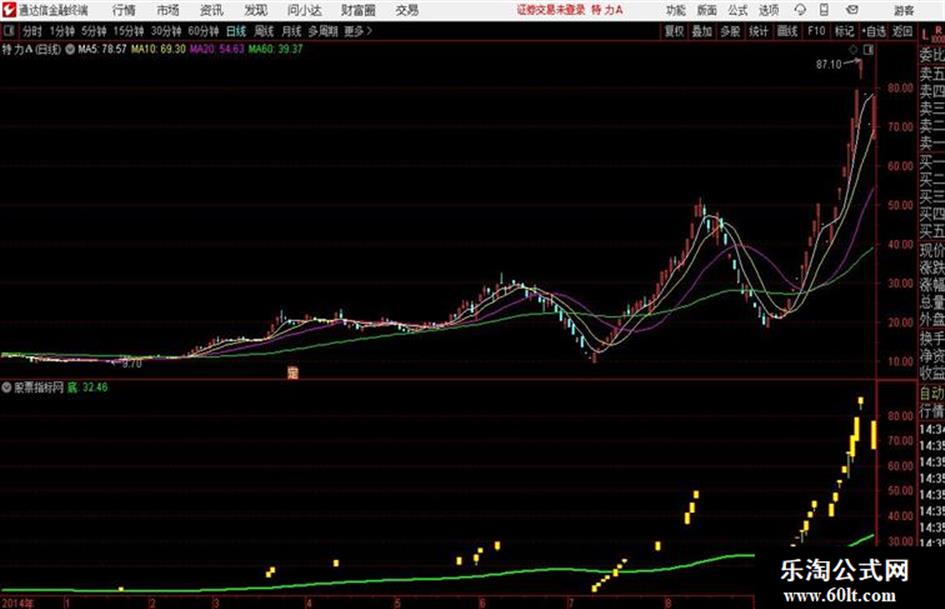Open the 市场 menu

168,10
